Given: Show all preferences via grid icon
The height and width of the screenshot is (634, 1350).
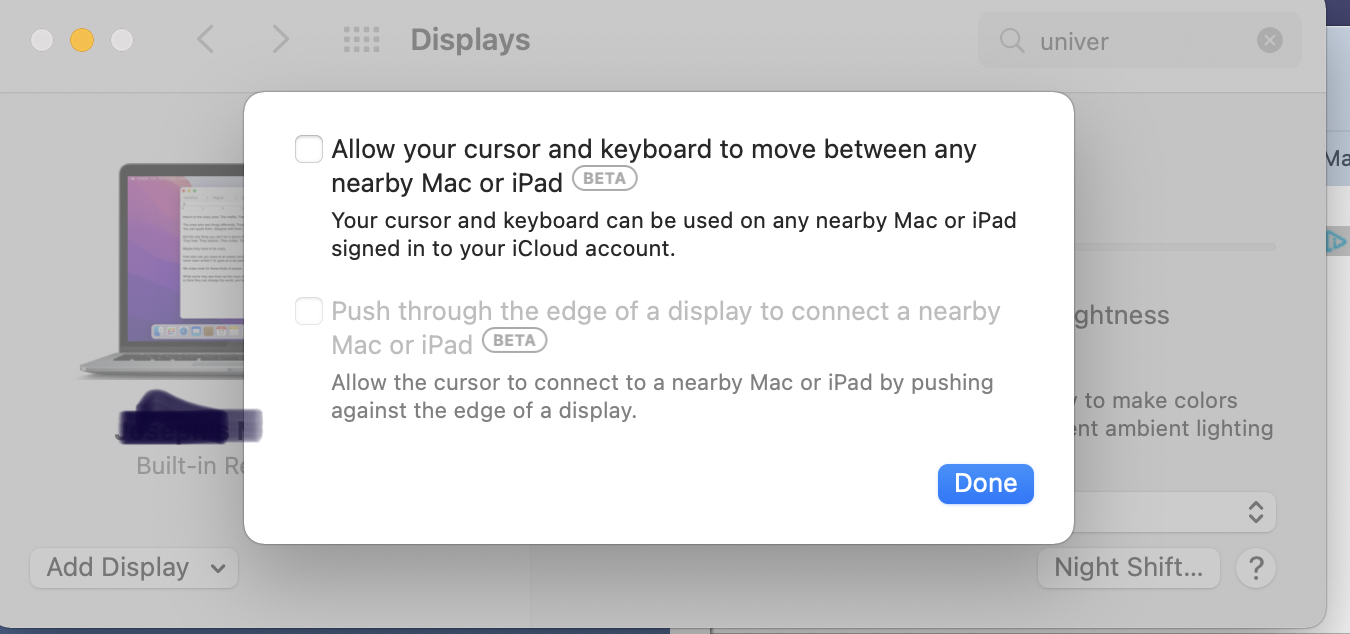Looking at the screenshot, I should click(361, 40).
